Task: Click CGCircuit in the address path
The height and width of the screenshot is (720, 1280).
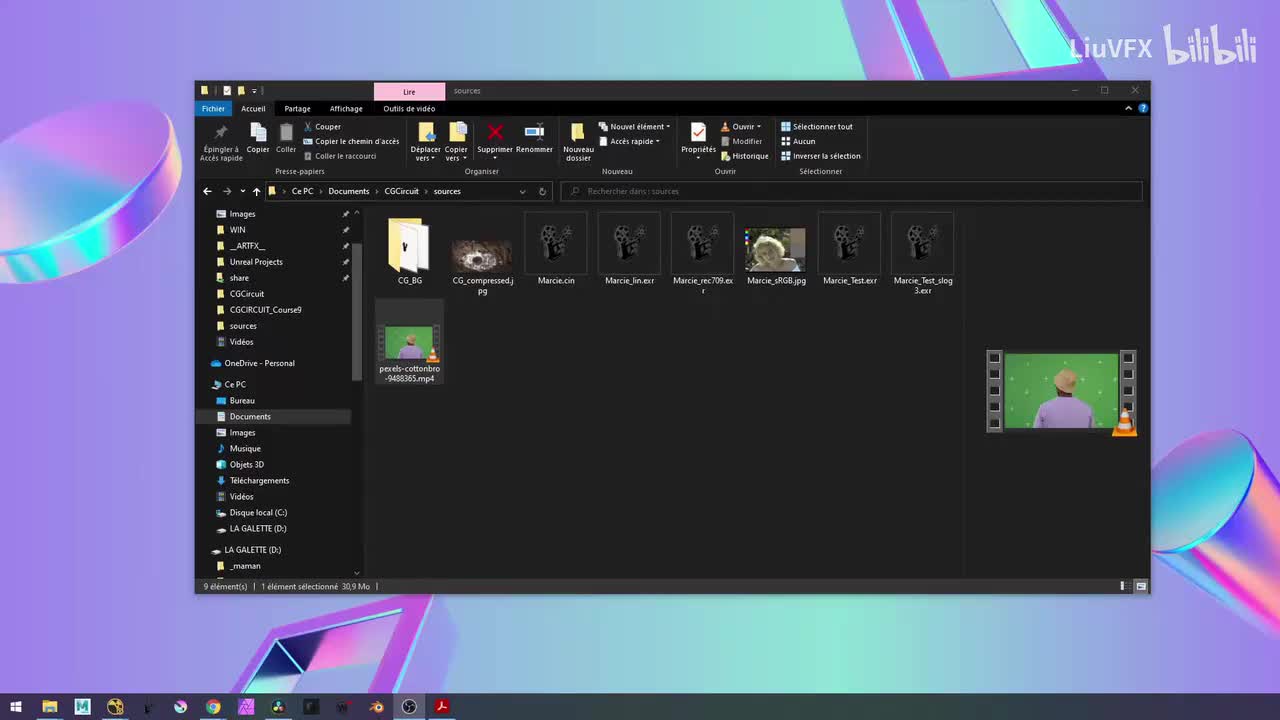Action: 401,191
